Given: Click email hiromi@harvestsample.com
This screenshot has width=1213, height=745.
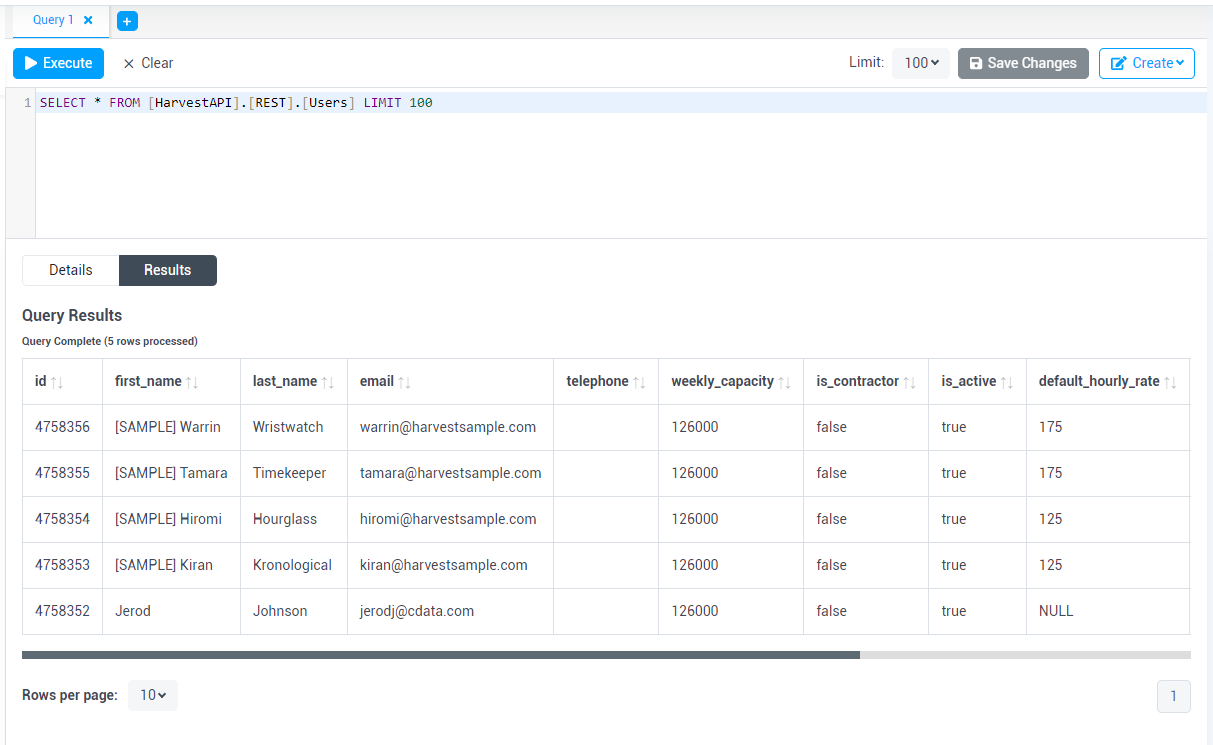Looking at the screenshot, I should [x=448, y=519].
